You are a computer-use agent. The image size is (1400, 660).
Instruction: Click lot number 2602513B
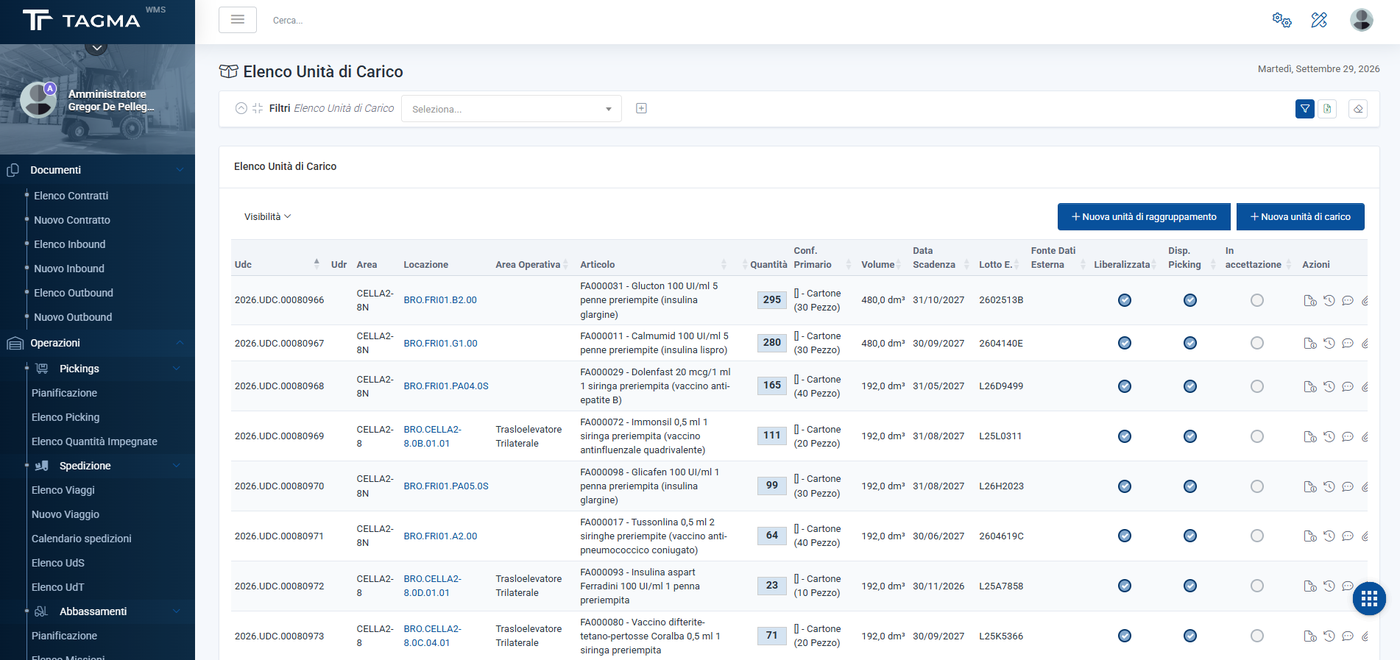coord(1001,300)
